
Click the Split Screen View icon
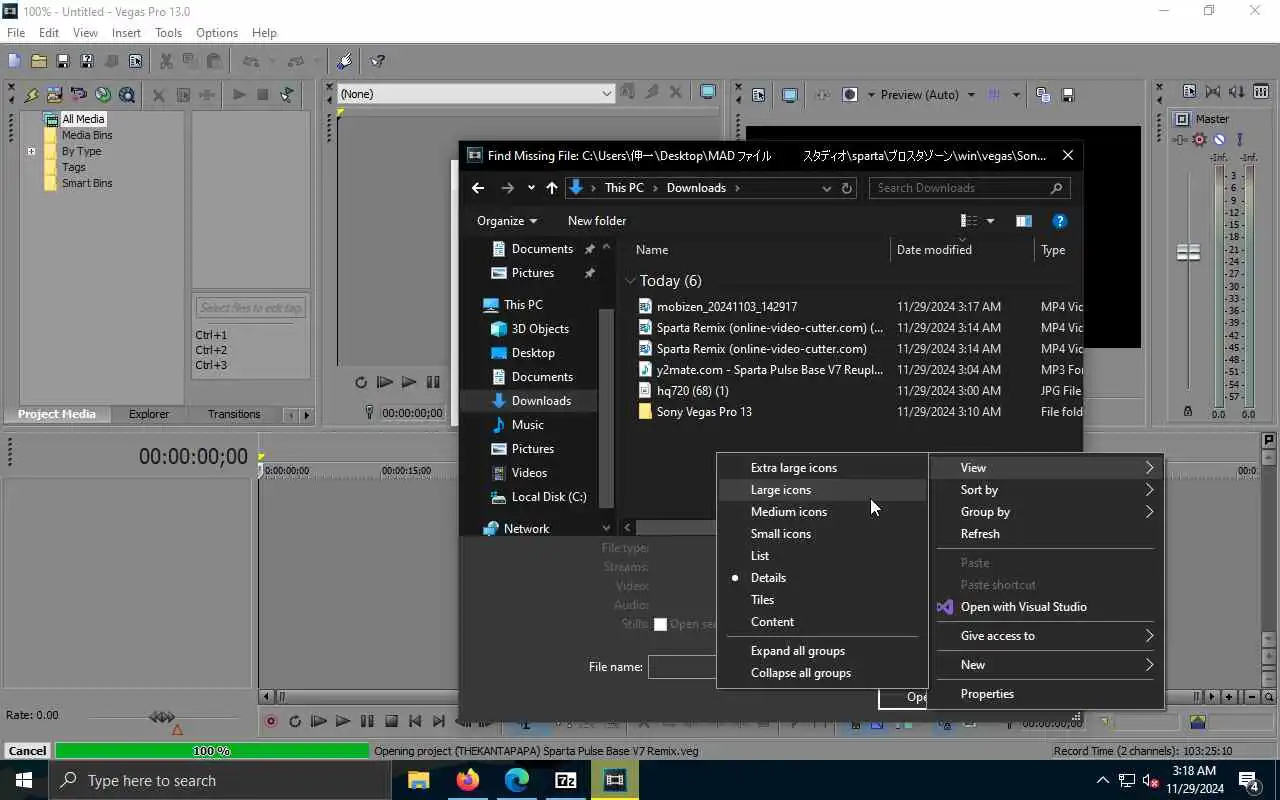tap(850, 95)
